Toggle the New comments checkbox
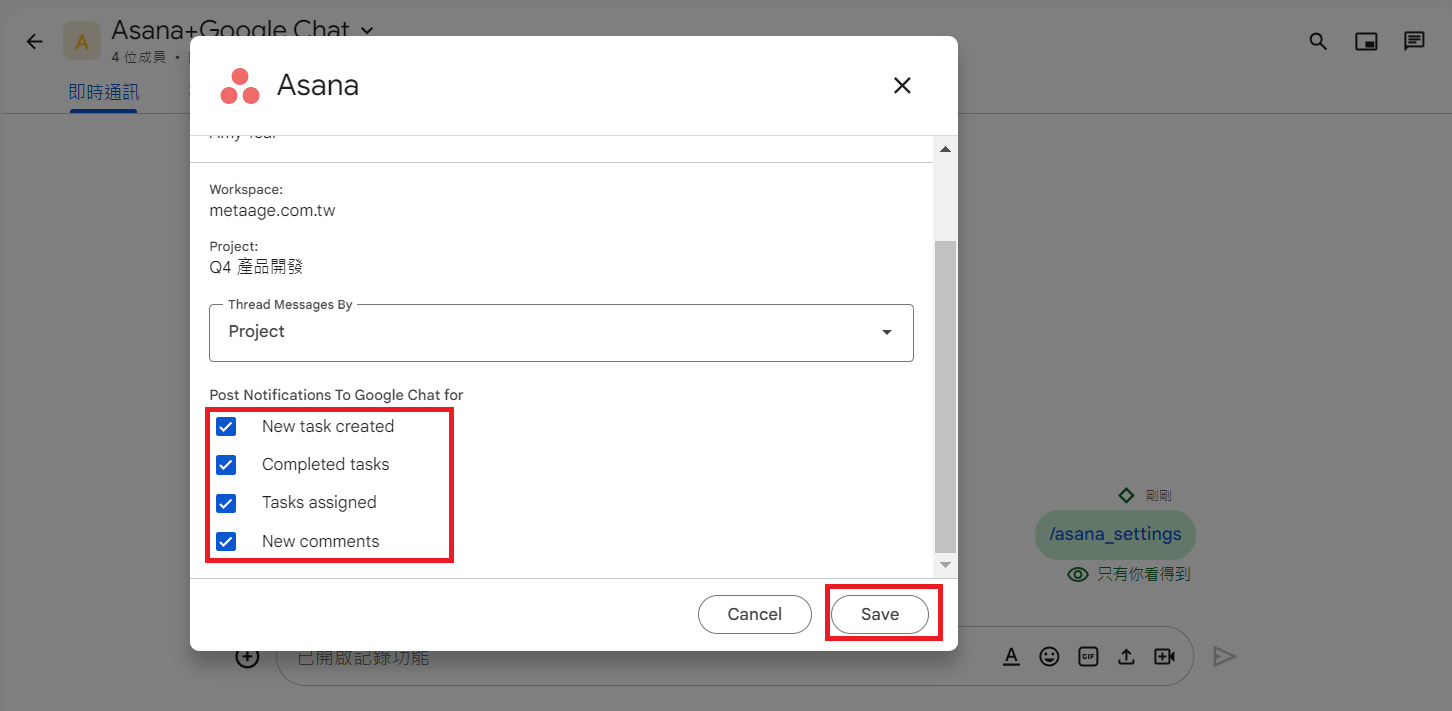Image resolution: width=1452 pixels, height=711 pixels. [x=226, y=542]
